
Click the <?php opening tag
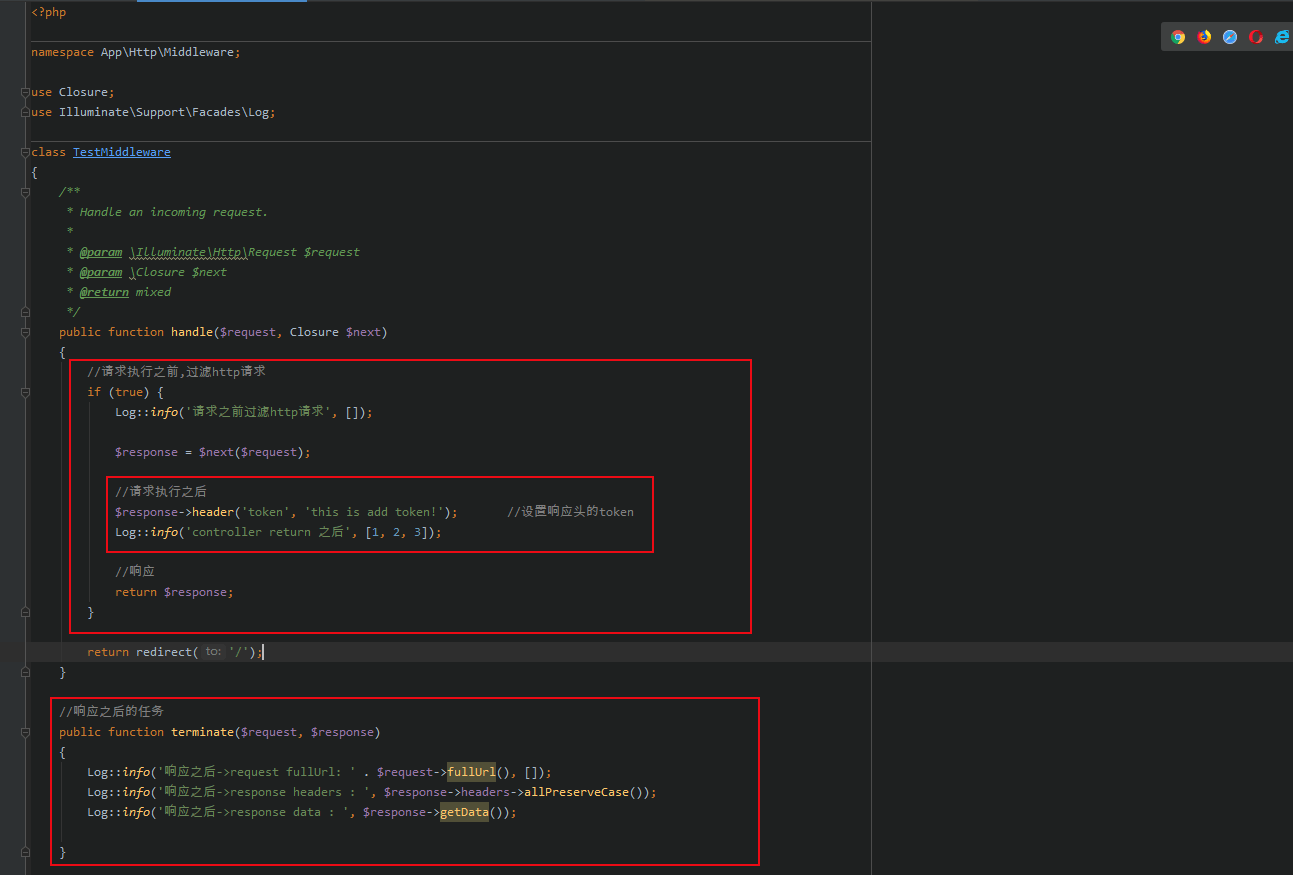pyautogui.click(x=49, y=12)
